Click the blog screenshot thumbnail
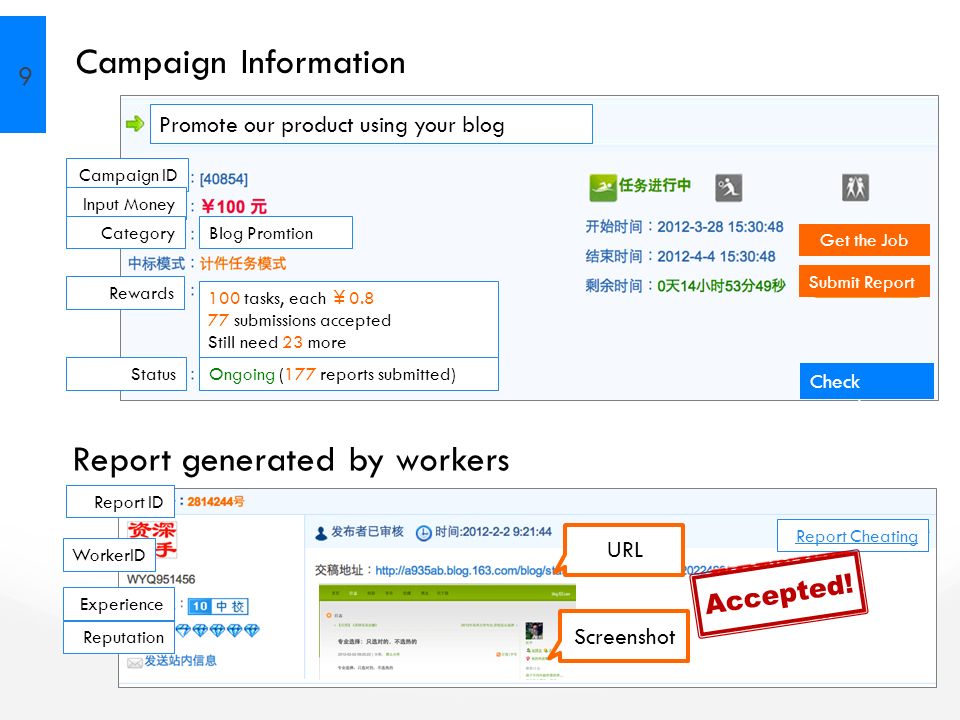This screenshot has width=960, height=720. click(447, 632)
